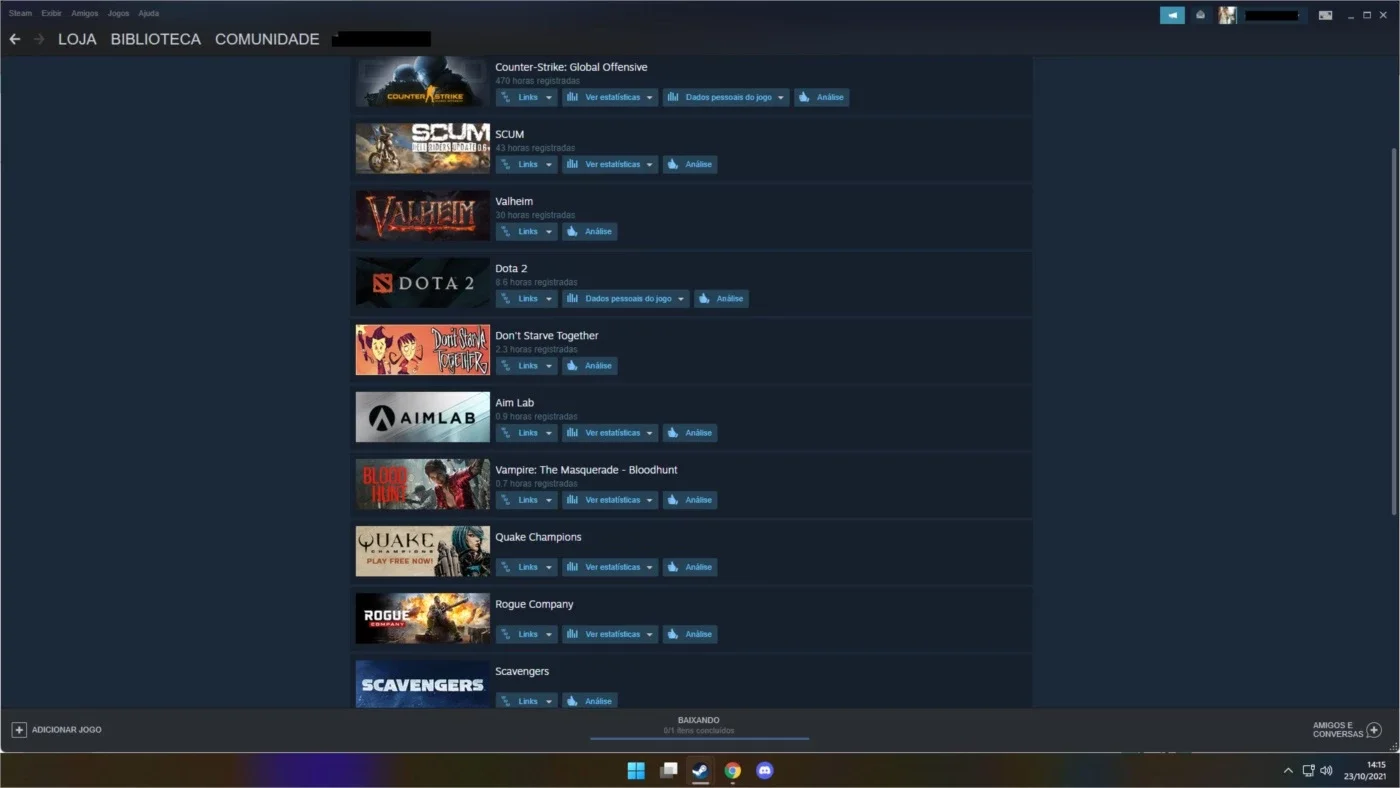Open Rogue Company game title

coord(534,604)
